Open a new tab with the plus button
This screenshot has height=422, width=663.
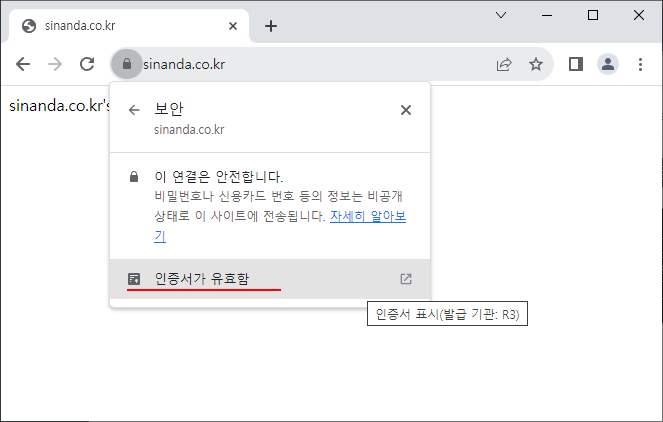[271, 26]
